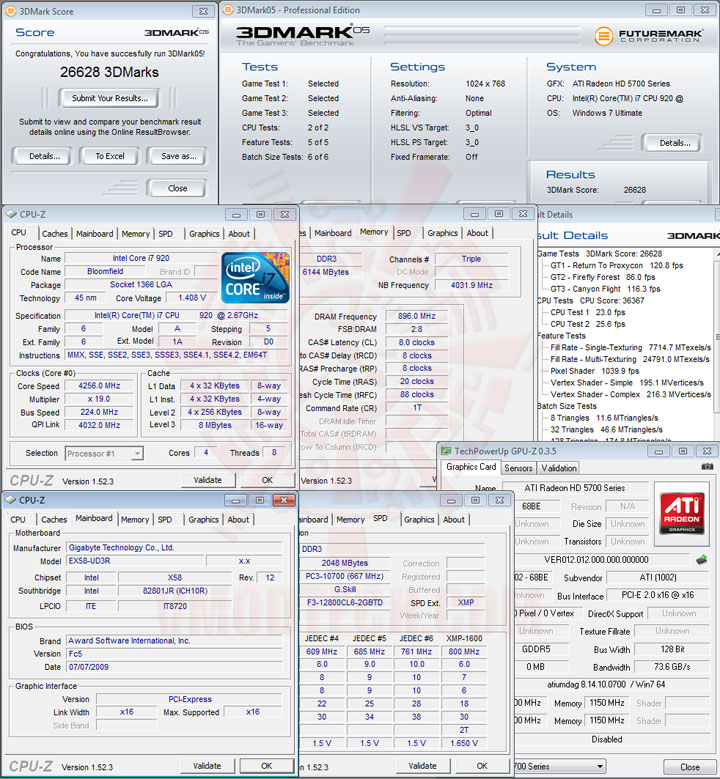Select GT2 - Firefly Forest result row
Viewport: 720px width, 779px height.
[602, 277]
